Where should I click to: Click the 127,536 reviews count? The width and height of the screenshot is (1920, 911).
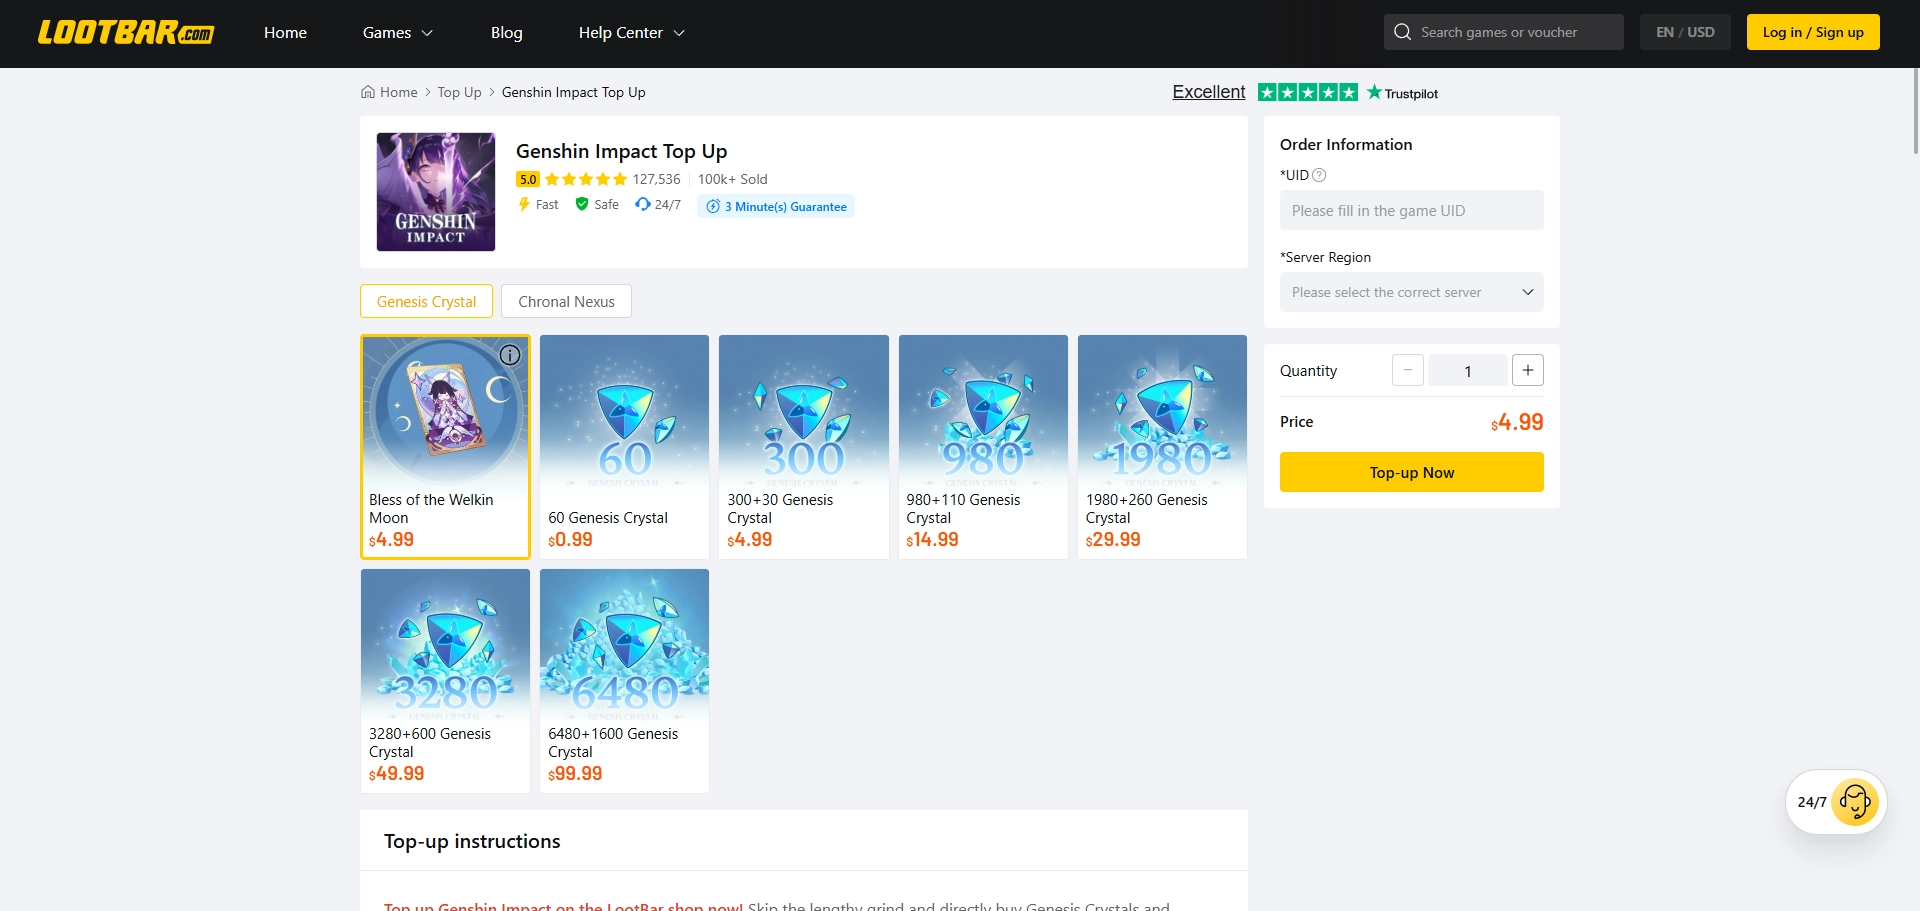click(656, 179)
